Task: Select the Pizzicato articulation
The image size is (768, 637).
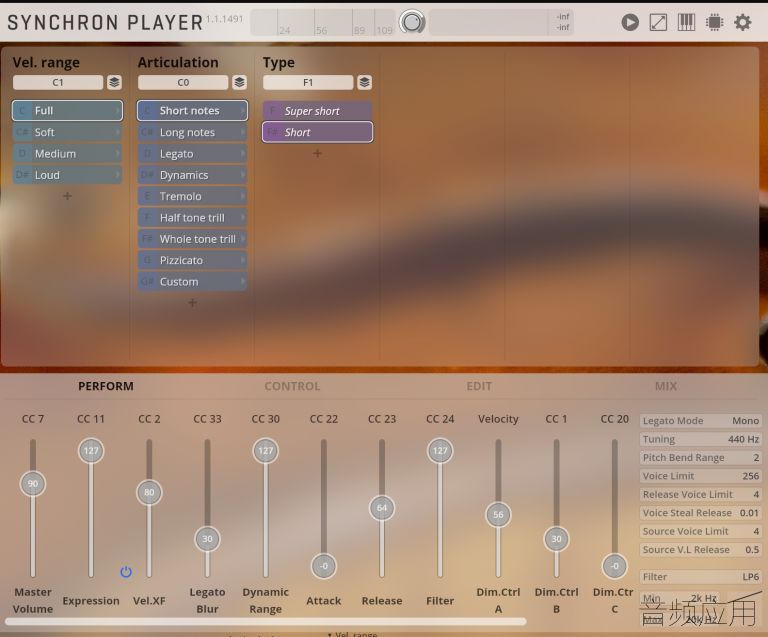Action: tap(192, 260)
